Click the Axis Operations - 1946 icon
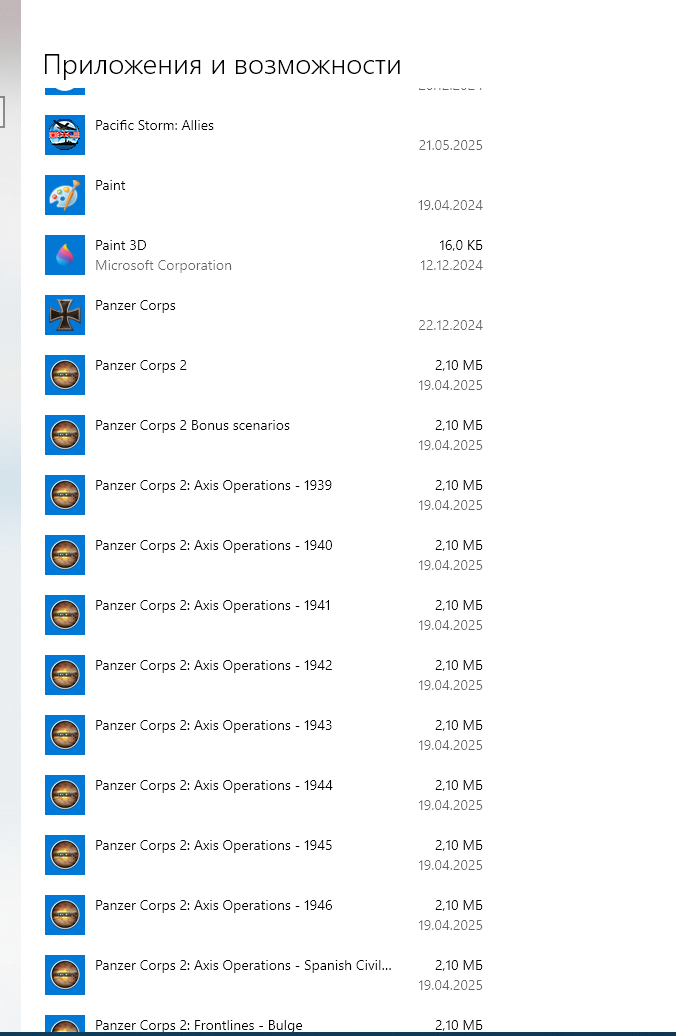The height and width of the screenshot is (1036, 676). pyautogui.click(x=65, y=915)
